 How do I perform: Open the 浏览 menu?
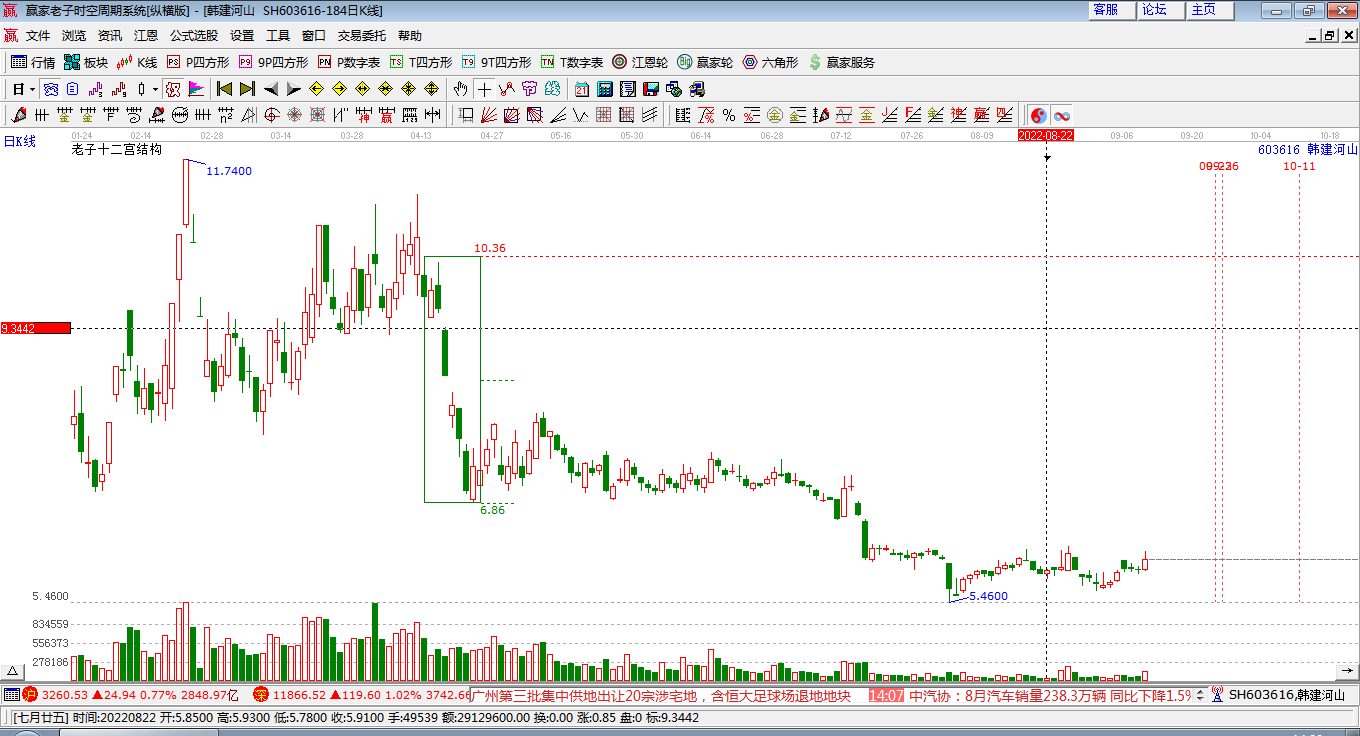tap(74, 36)
